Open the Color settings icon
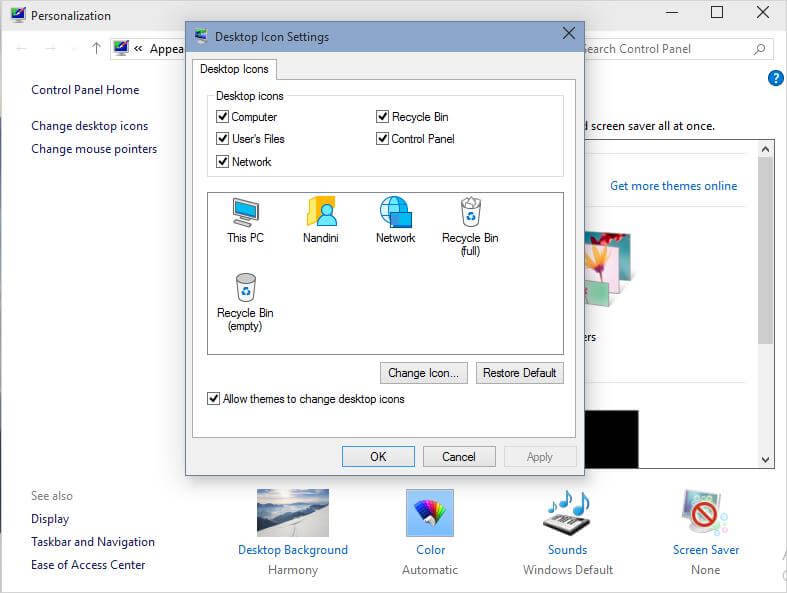Viewport: 787px width, 593px height. (430, 513)
